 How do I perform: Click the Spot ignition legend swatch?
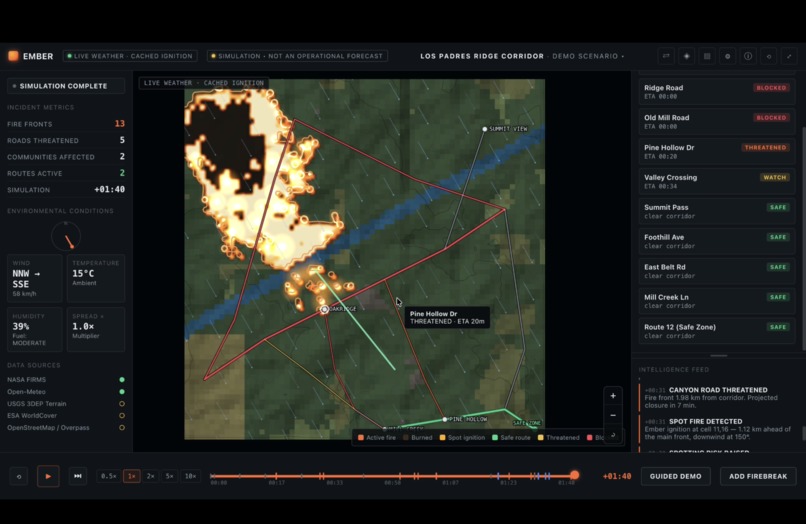443,438
